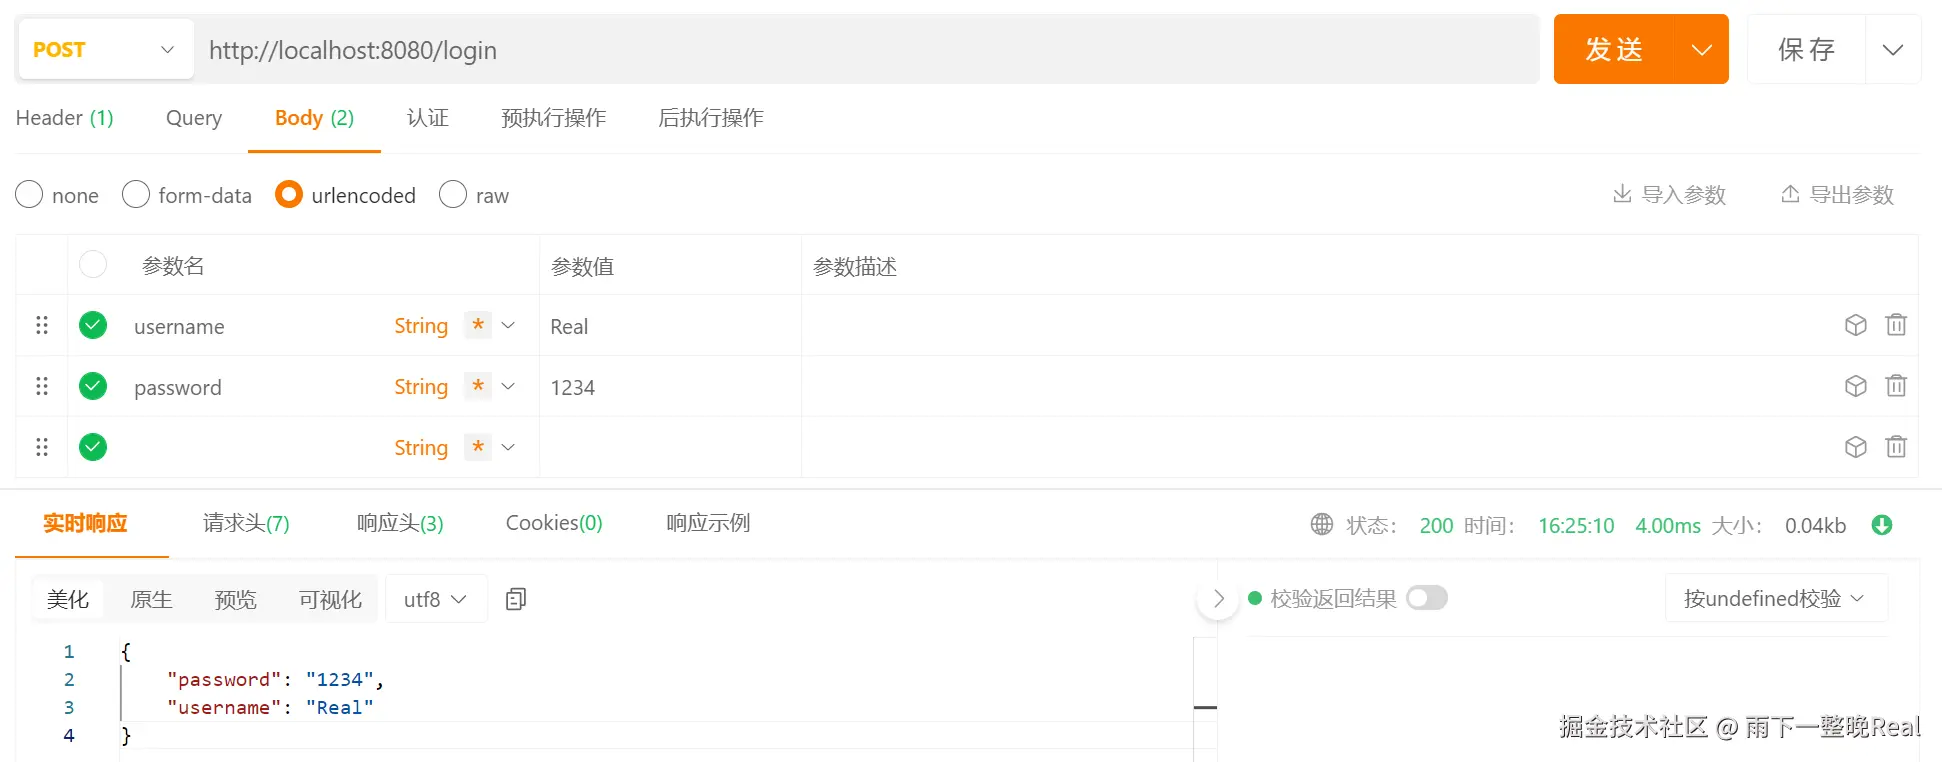Viewport: 1942px width, 762px height.
Task: Grab the drag handle of password row
Action: 42,386
